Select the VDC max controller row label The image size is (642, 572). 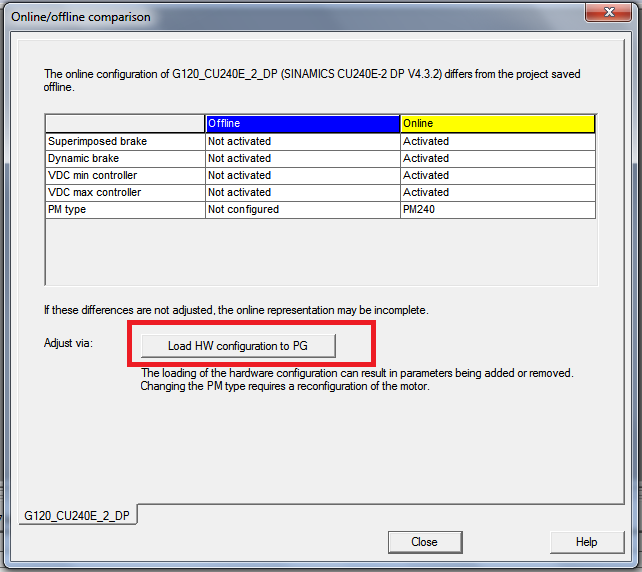[x=125, y=192]
